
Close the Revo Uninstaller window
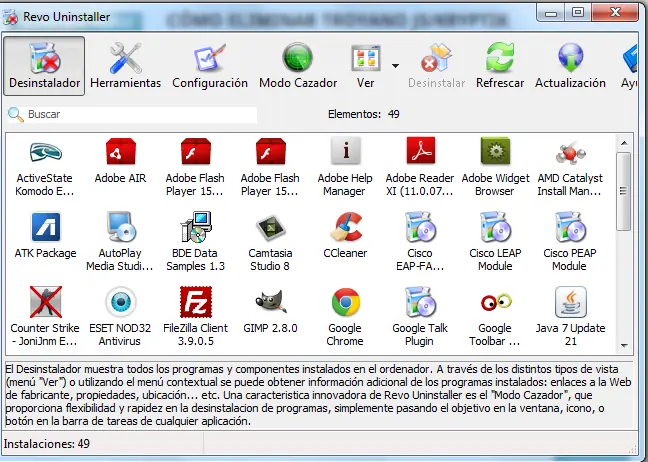[x=615, y=12]
